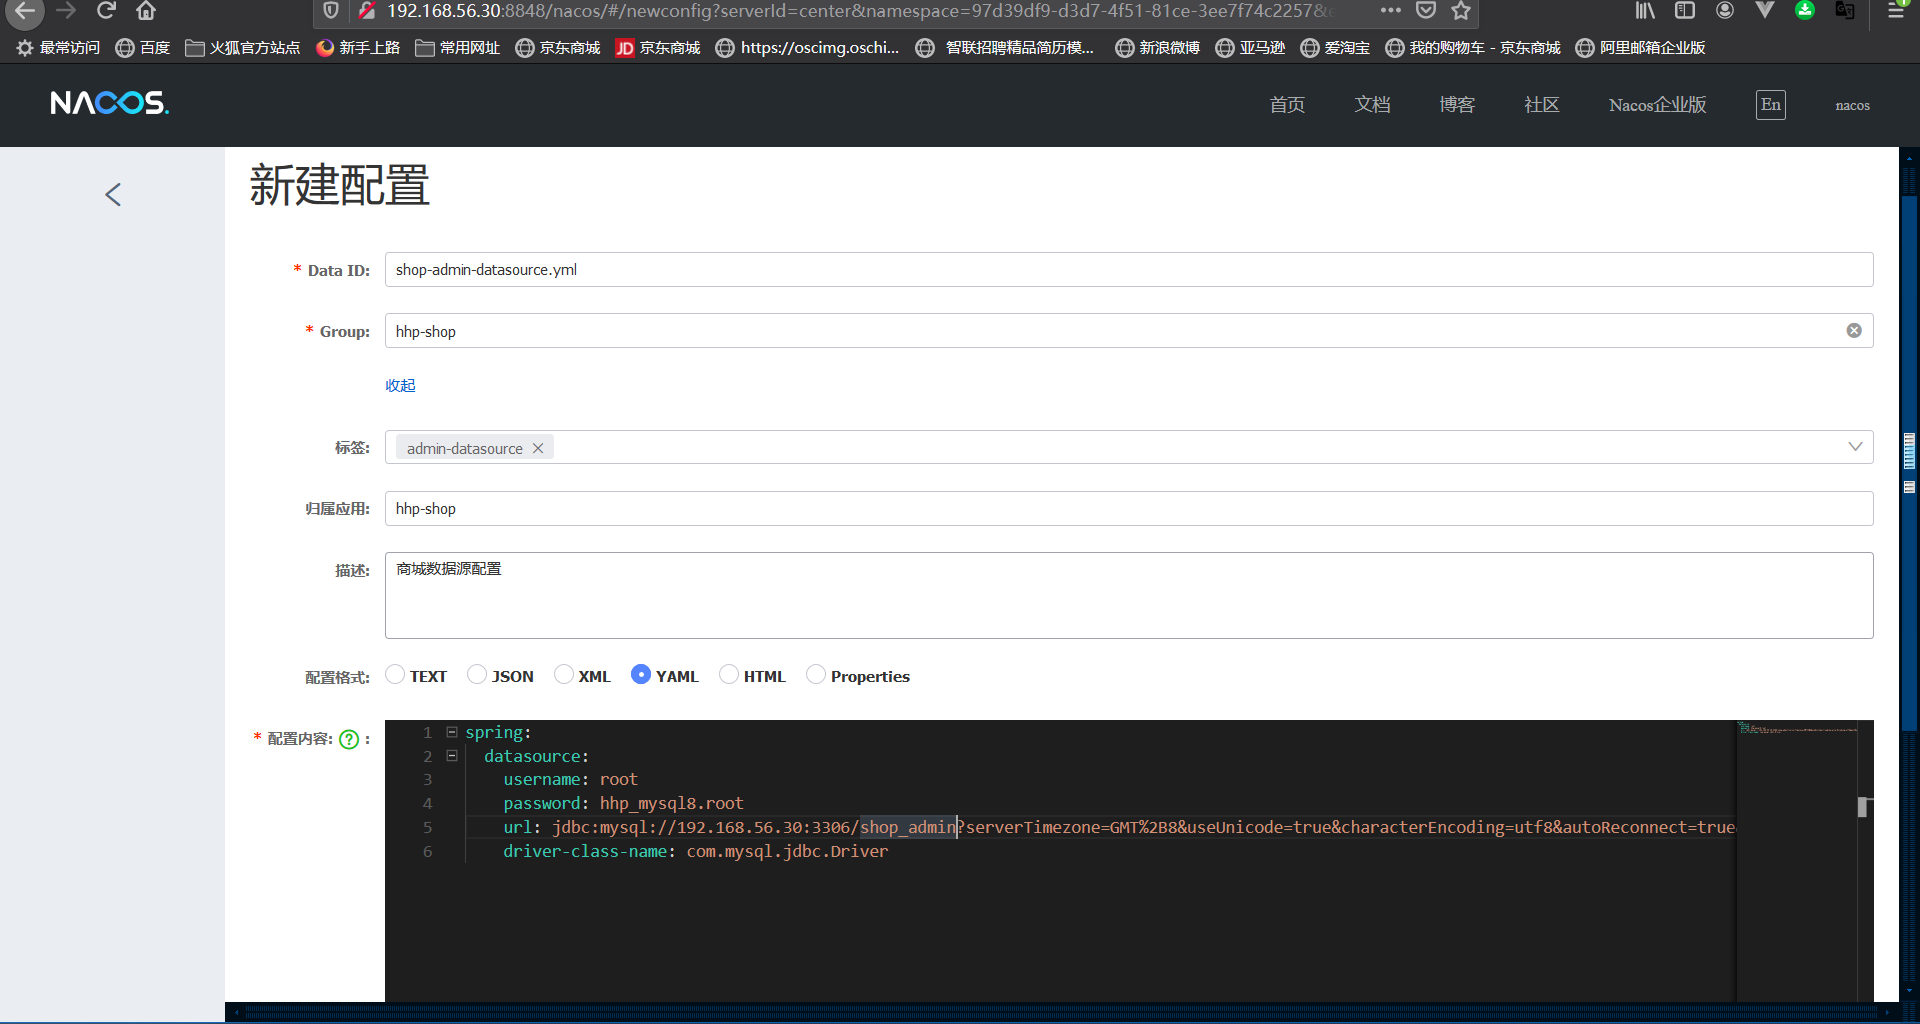Collapse line 1 in the code editor

point(452,731)
